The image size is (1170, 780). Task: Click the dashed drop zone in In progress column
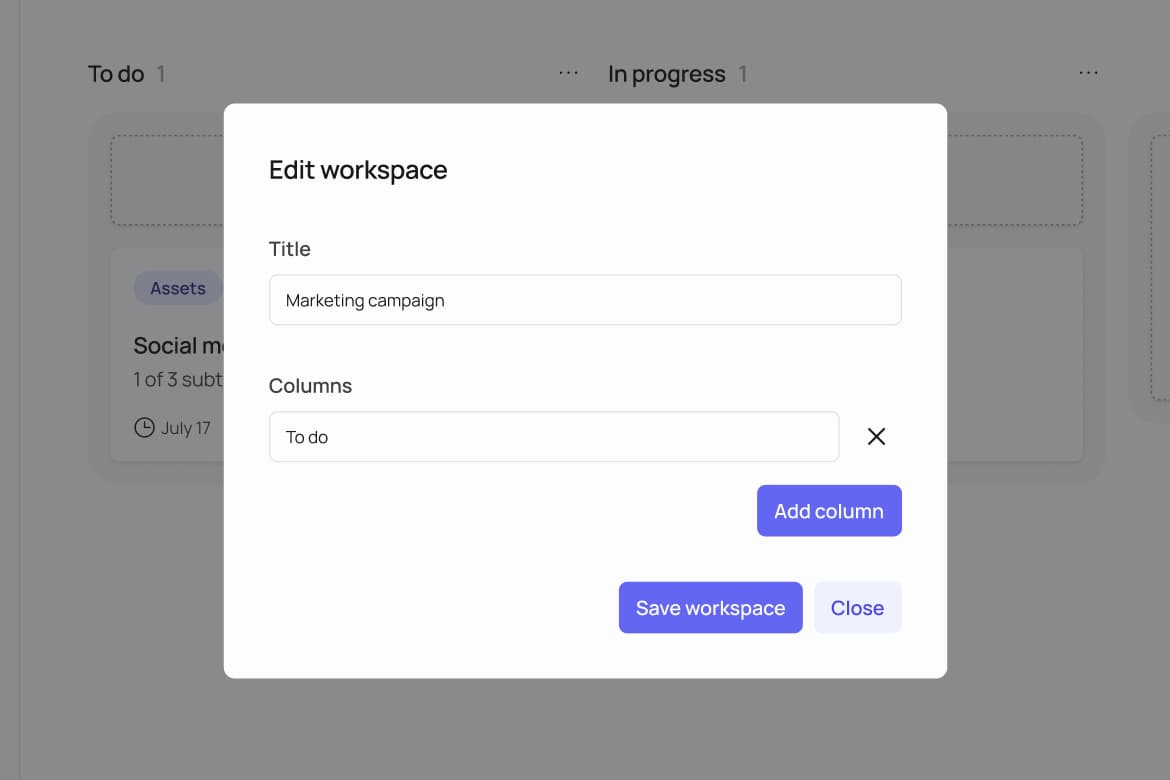pyautogui.click(x=1014, y=180)
